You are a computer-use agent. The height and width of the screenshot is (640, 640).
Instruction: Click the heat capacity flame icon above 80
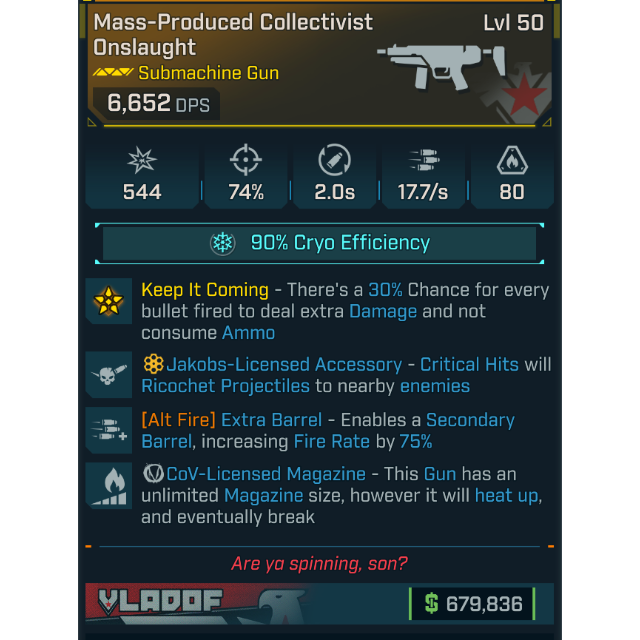[x=512, y=160]
